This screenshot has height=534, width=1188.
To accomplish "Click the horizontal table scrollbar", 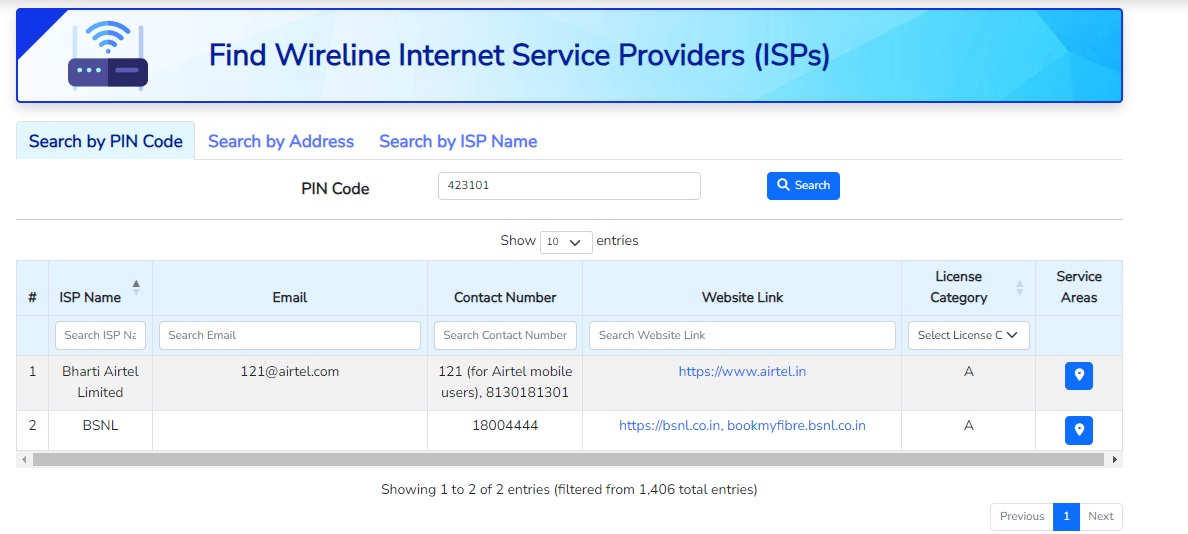I will tap(568, 459).
